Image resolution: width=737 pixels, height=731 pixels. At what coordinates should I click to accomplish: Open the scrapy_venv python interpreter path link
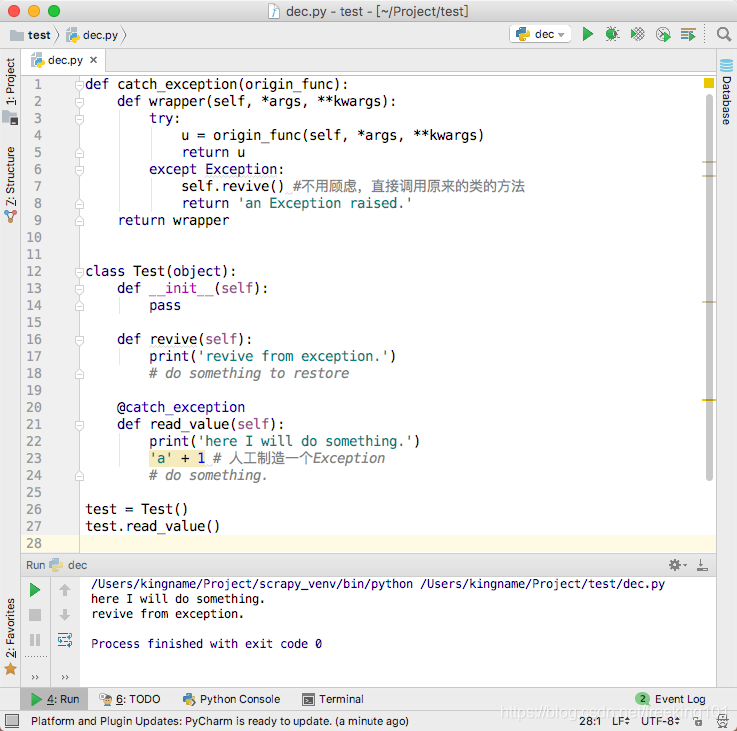click(251, 584)
